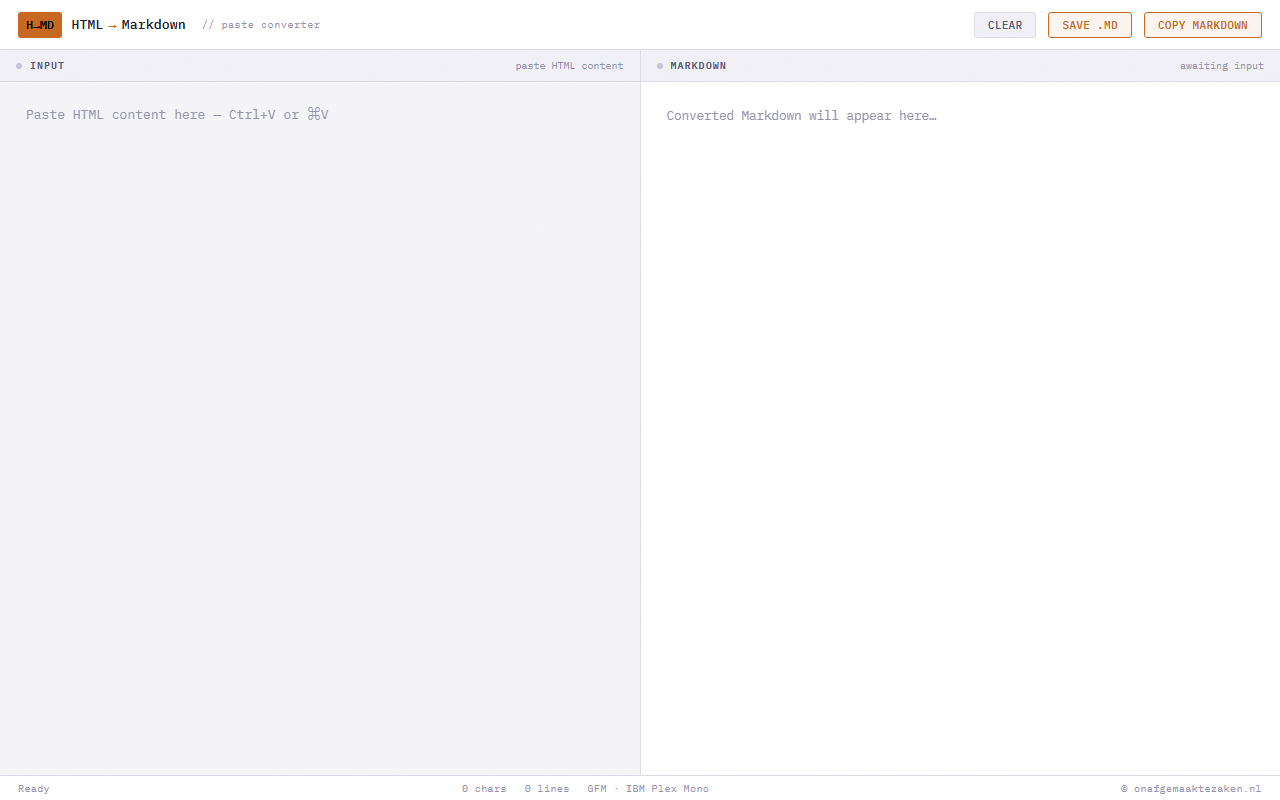This screenshot has height=800, width=1280.
Task: Click the H→MD logo badge
Action: pyautogui.click(x=40, y=25)
